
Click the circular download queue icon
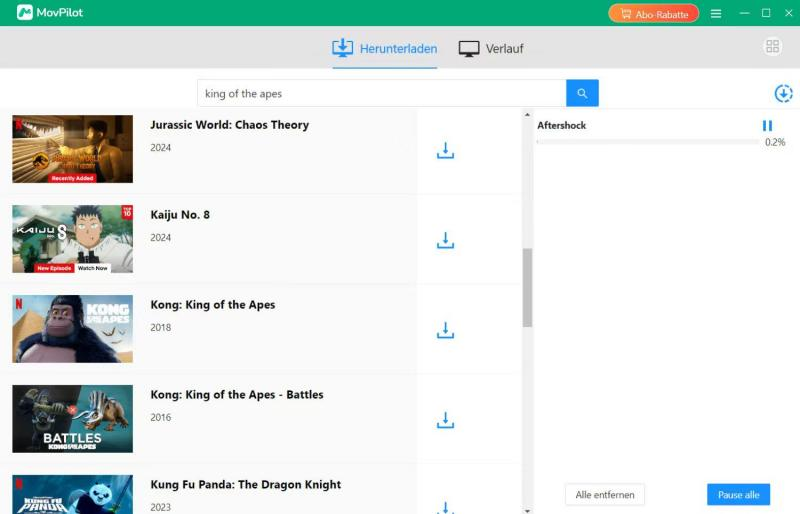(783, 93)
